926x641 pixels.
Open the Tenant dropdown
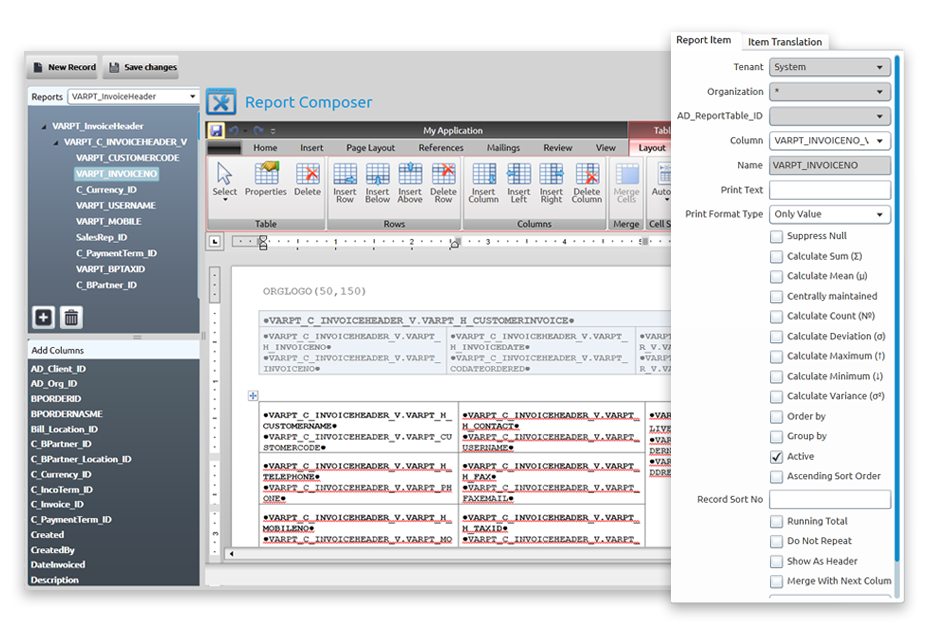pos(830,66)
